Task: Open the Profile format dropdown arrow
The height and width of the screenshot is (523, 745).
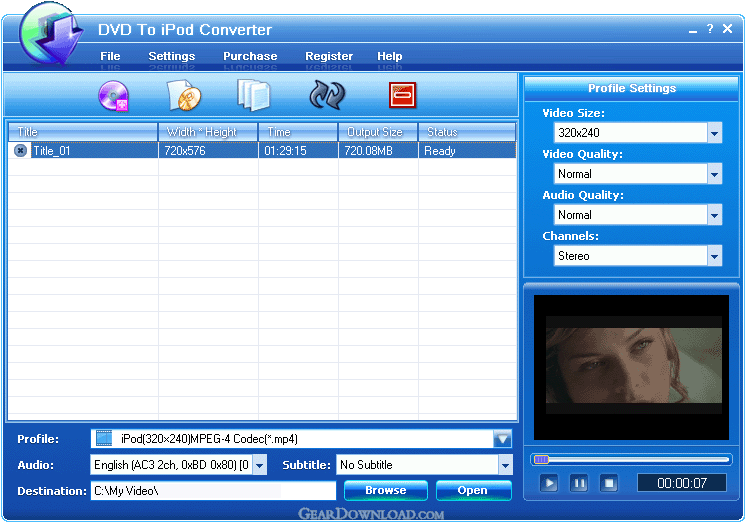Action: pyautogui.click(x=503, y=439)
